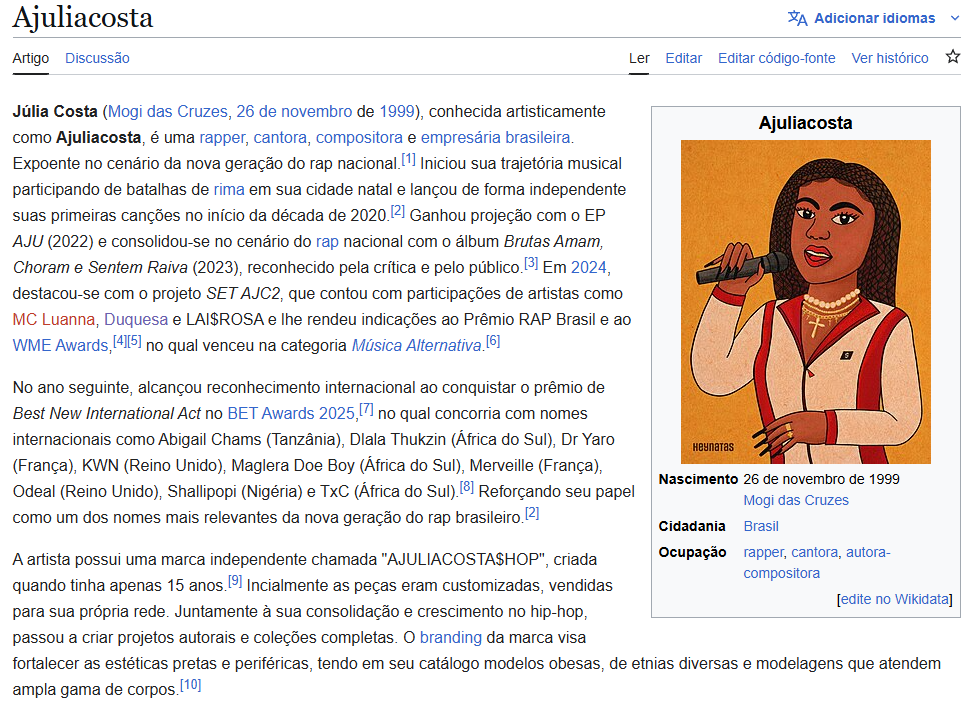Viewport: 977px width, 713px height.
Task: Select the Editar código-fonte tab
Action: tap(776, 58)
